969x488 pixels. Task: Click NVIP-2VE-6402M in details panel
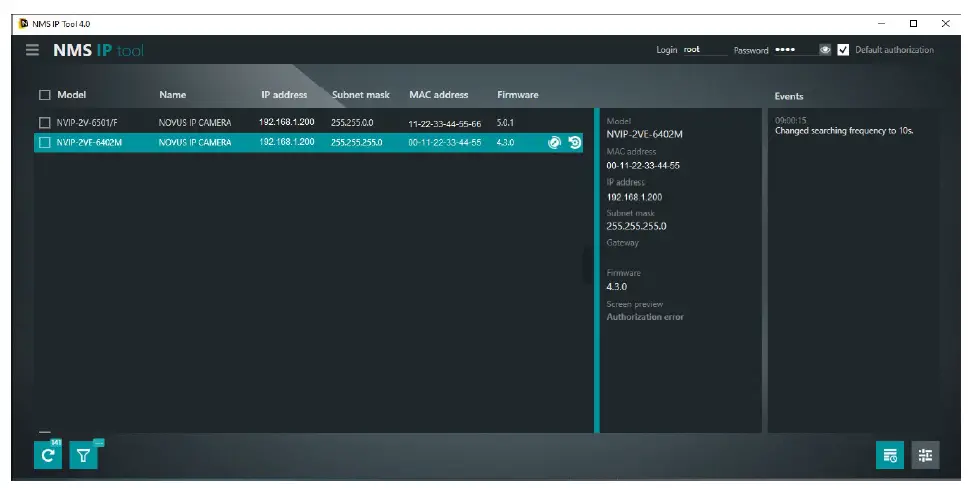[x=645, y=135]
